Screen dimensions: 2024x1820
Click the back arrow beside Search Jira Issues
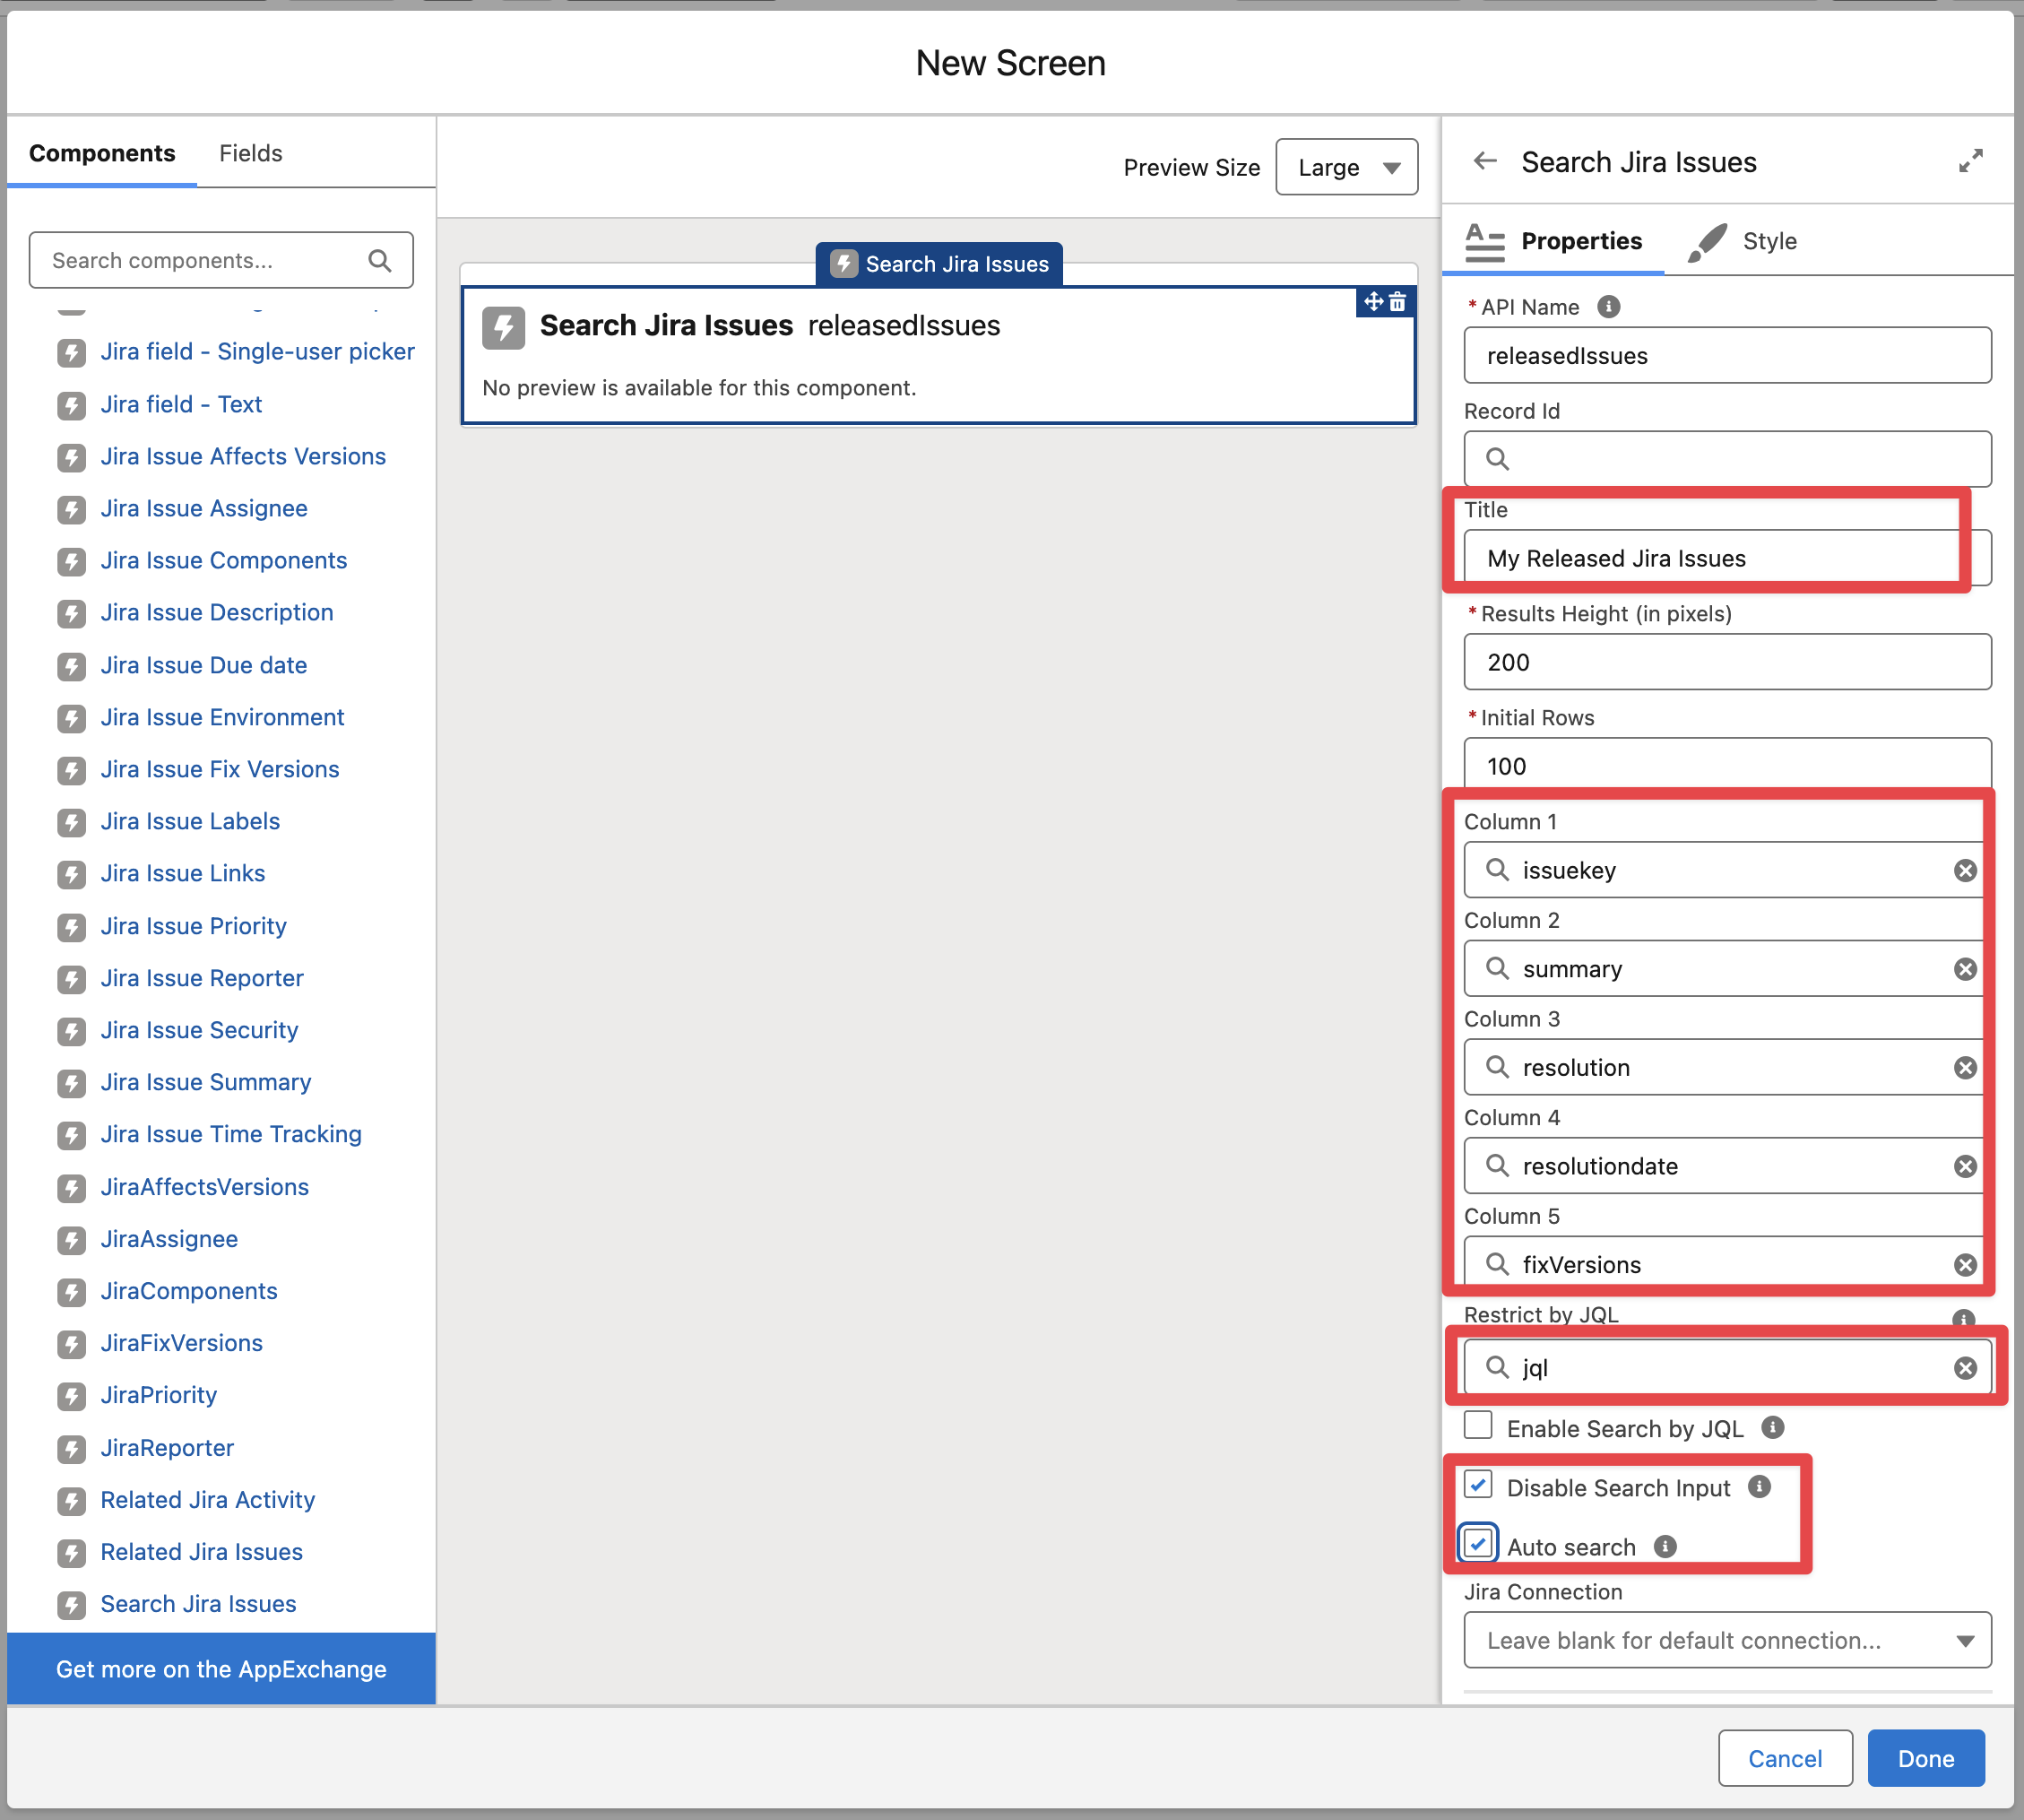click(x=1485, y=161)
